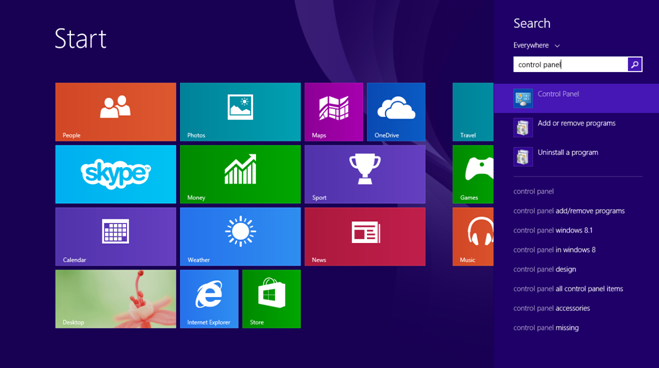
Task: Expand the Everywhere search scope dropdown
Action: tap(536, 45)
